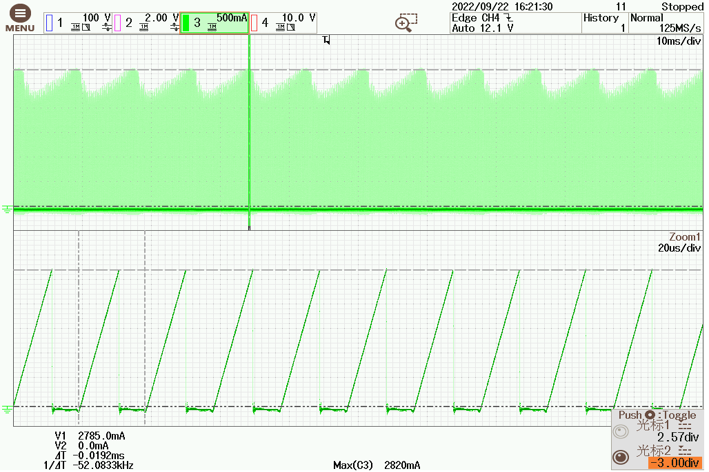709x472 pixels.
Task: Click the 光标1 cursor position icon
Action: click(685, 425)
